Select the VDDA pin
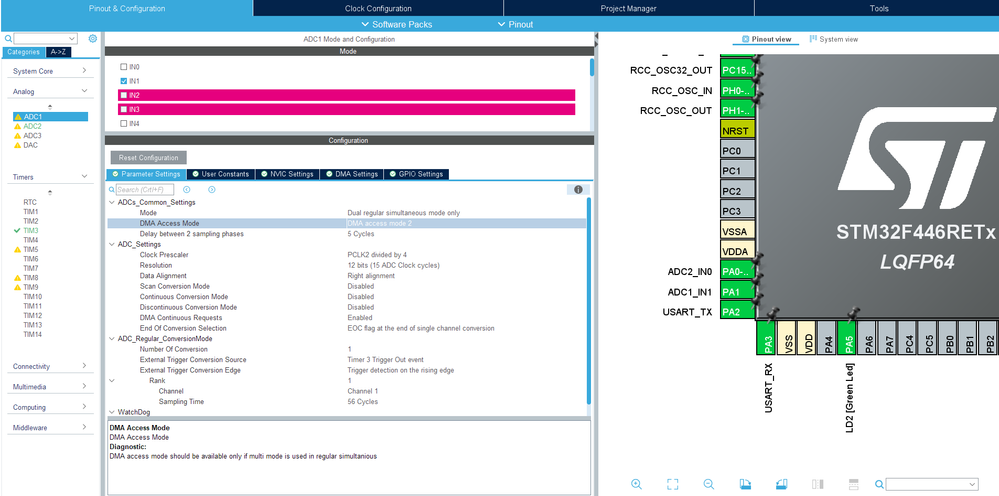Viewport: 999px width, 496px height. click(x=738, y=250)
